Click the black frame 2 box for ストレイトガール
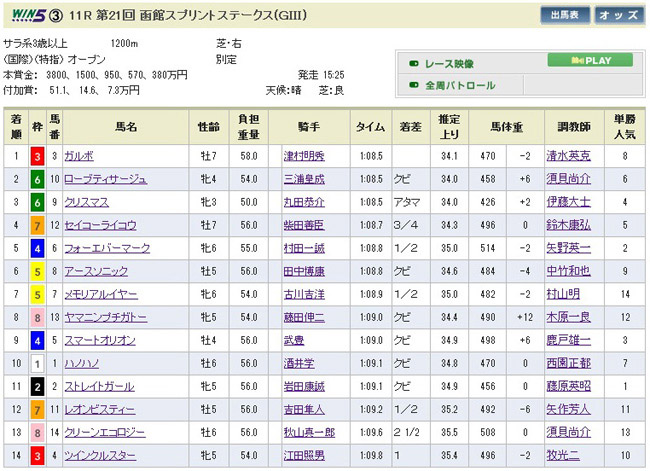The image size is (650, 471). 37,385
